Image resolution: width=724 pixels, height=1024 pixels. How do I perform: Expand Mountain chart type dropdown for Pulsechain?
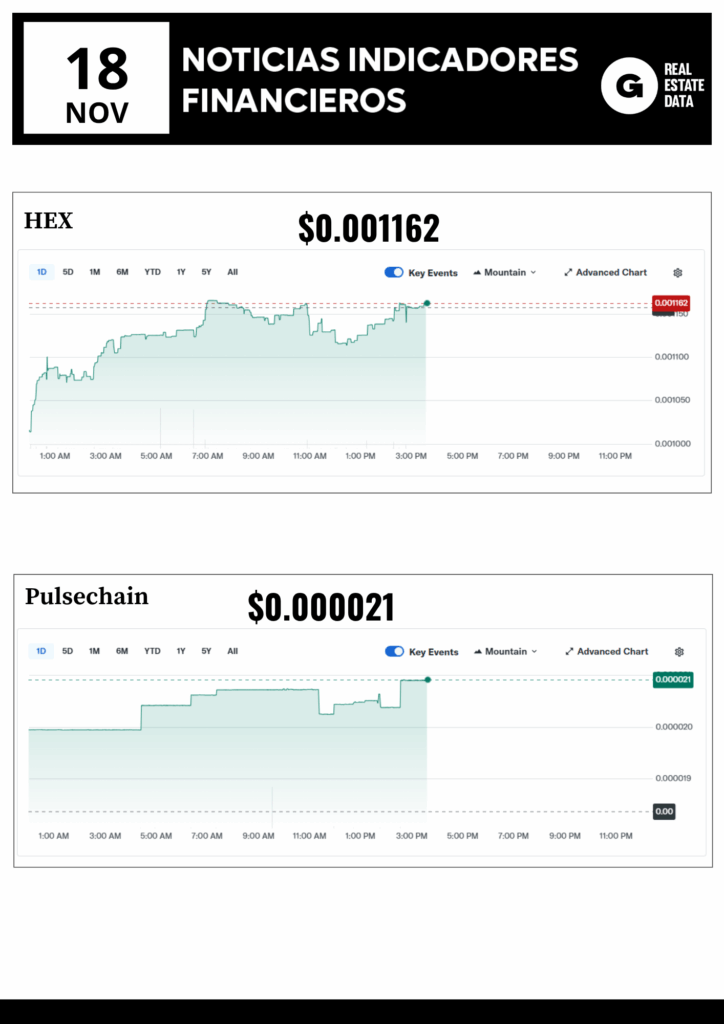coord(506,651)
